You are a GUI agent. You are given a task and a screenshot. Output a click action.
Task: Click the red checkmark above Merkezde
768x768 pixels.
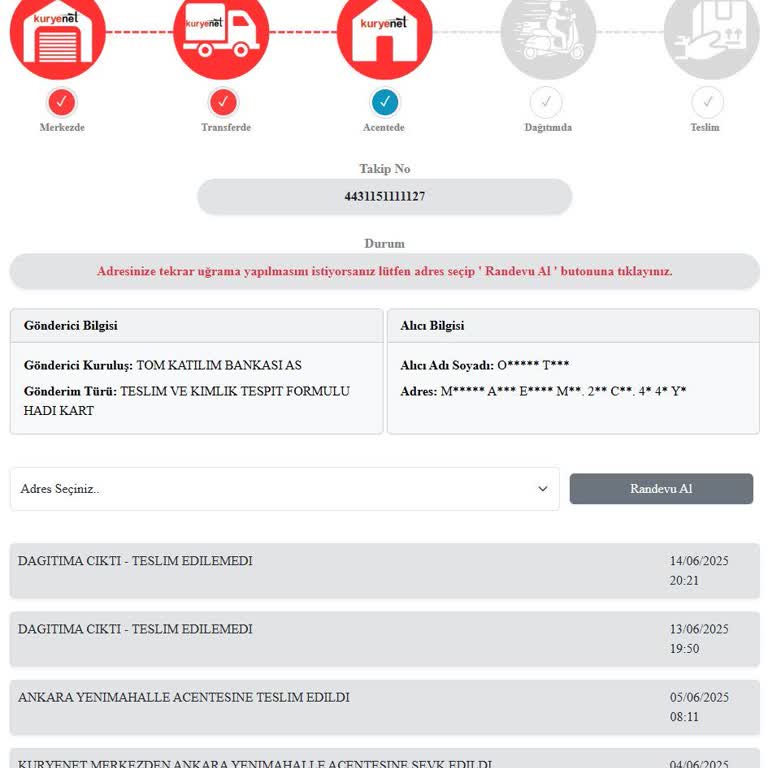tap(62, 102)
